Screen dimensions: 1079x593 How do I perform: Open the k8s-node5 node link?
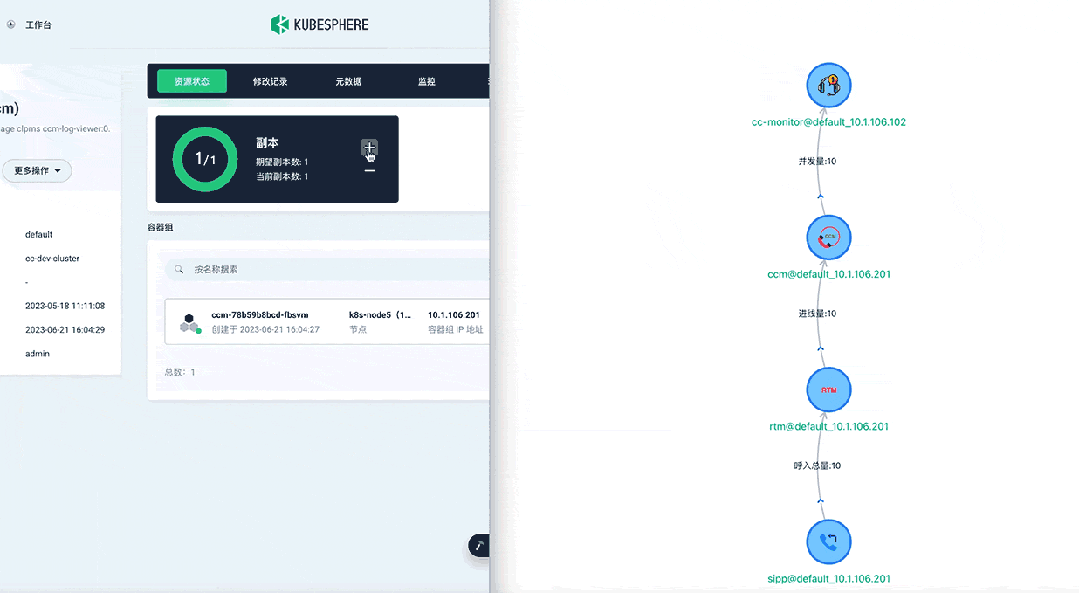click(379, 315)
